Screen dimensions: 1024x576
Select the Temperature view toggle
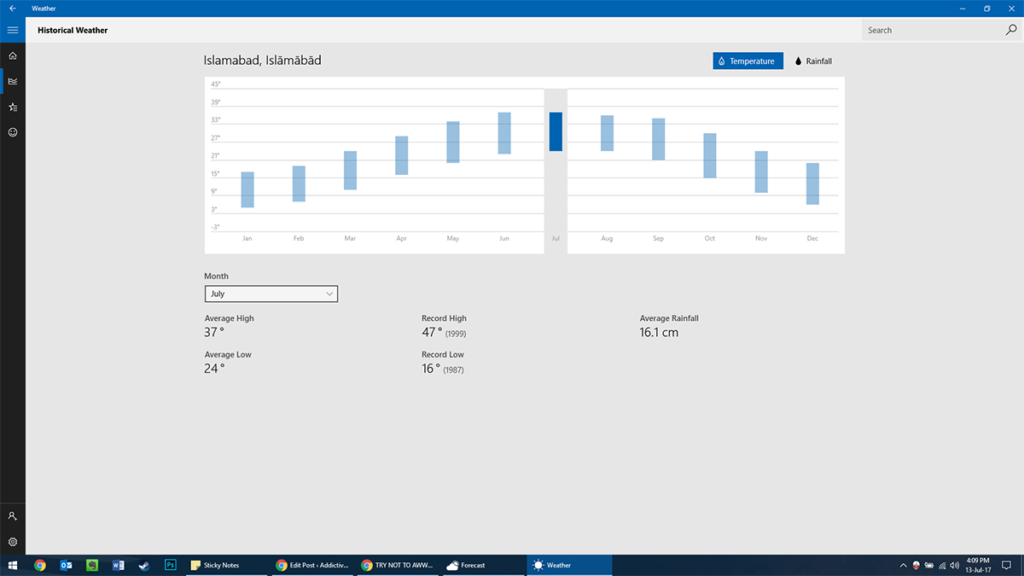(747, 60)
